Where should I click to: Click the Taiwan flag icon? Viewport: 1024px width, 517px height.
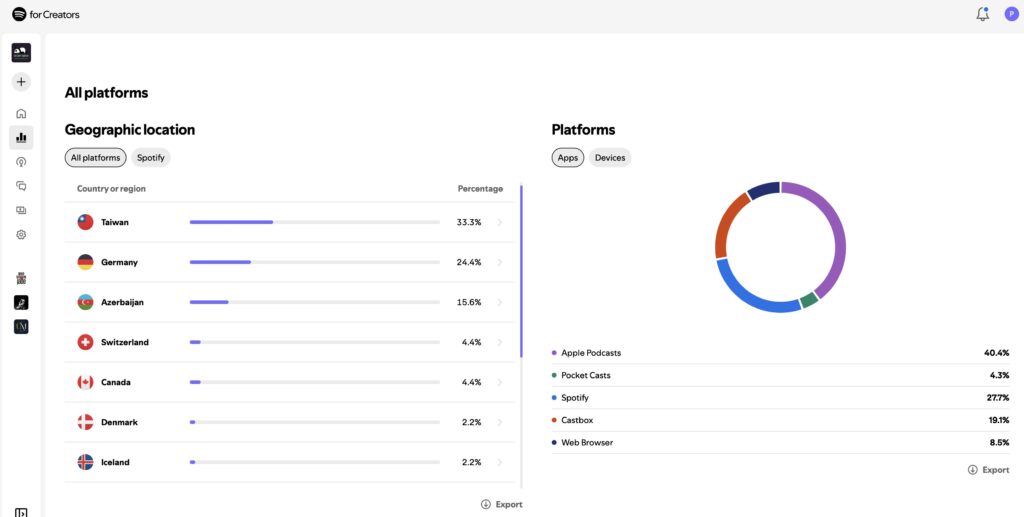86,223
